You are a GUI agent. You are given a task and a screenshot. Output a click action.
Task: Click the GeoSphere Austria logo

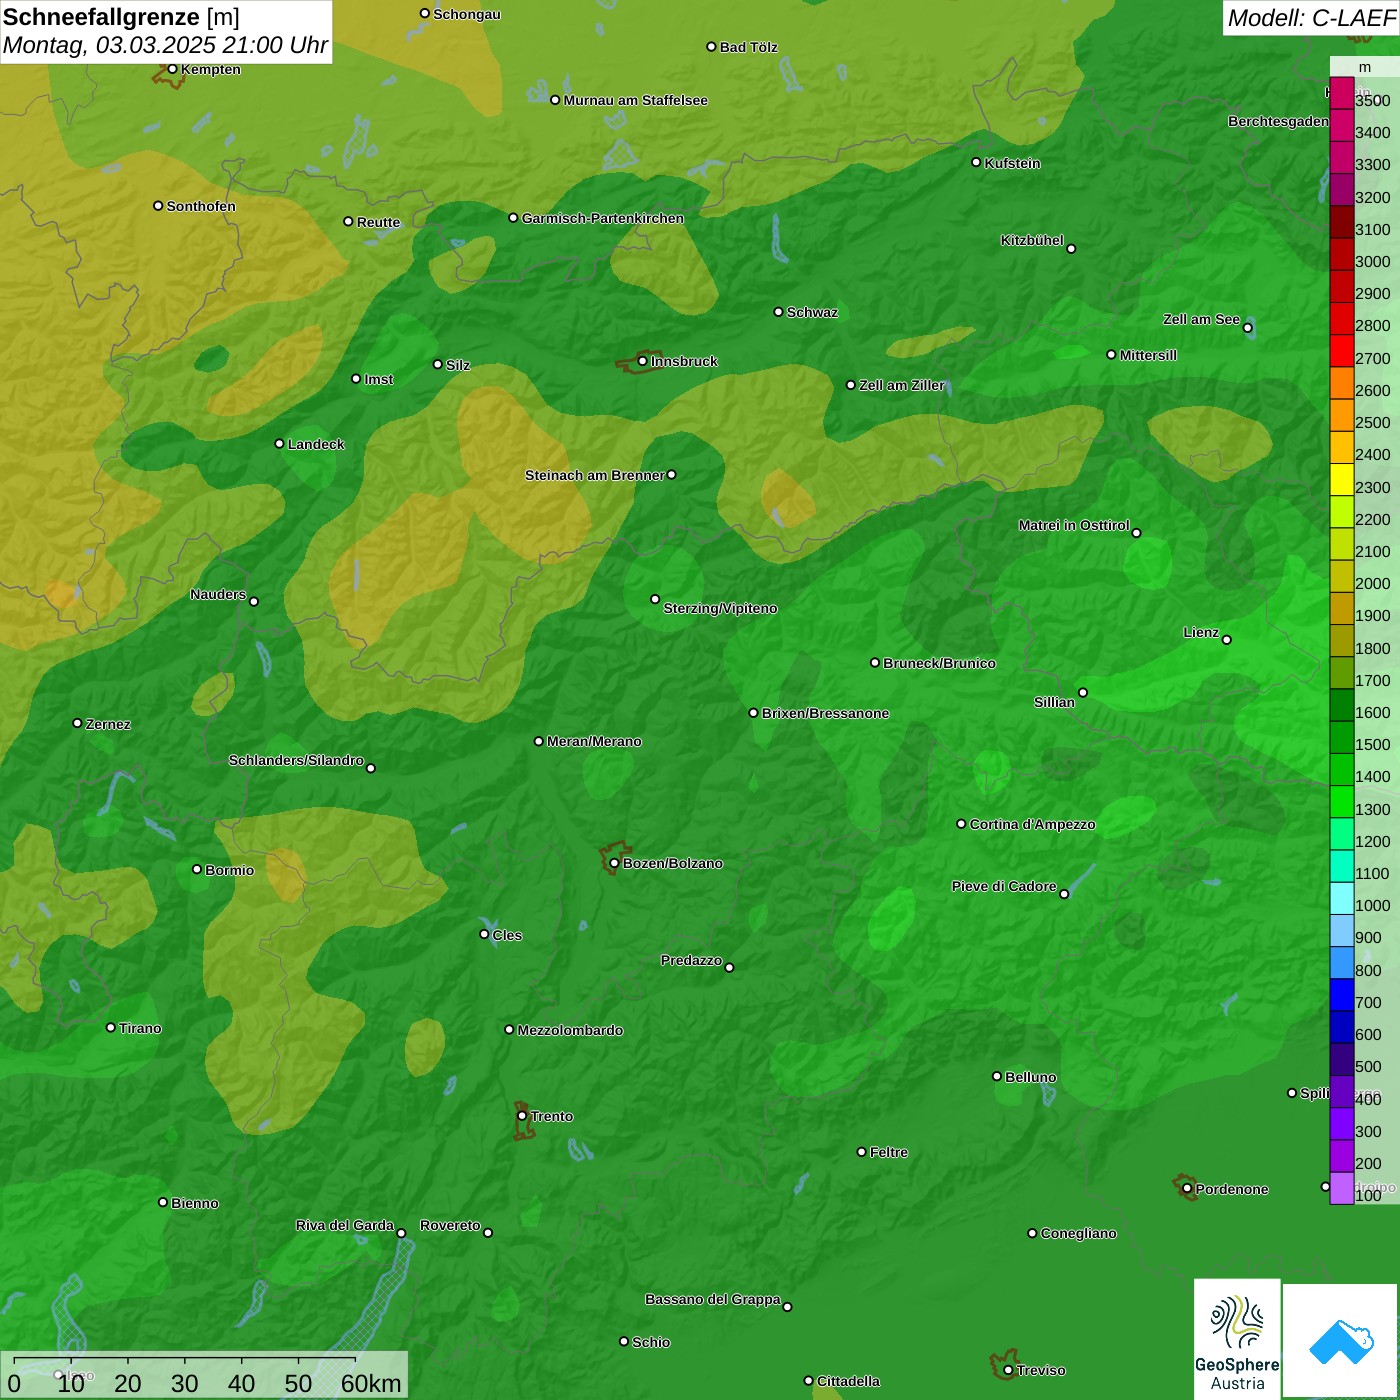[x=1237, y=1338]
